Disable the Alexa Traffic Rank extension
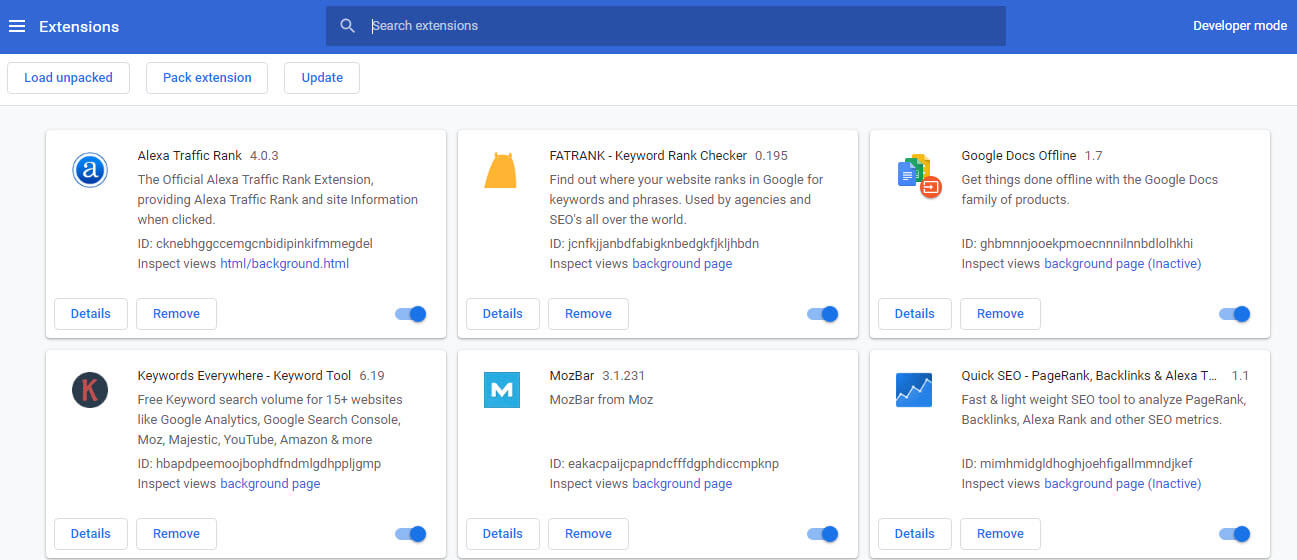Viewport: 1297px width, 560px height. pos(411,314)
